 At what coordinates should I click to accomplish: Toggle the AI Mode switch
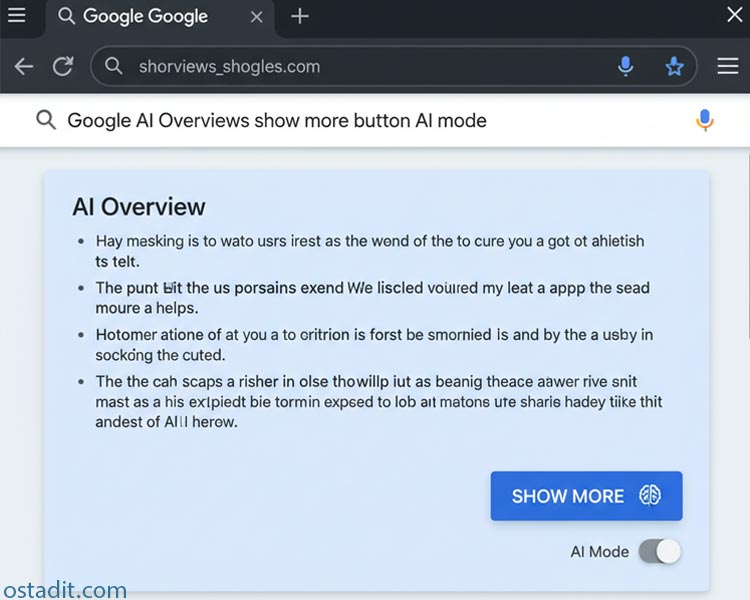660,551
